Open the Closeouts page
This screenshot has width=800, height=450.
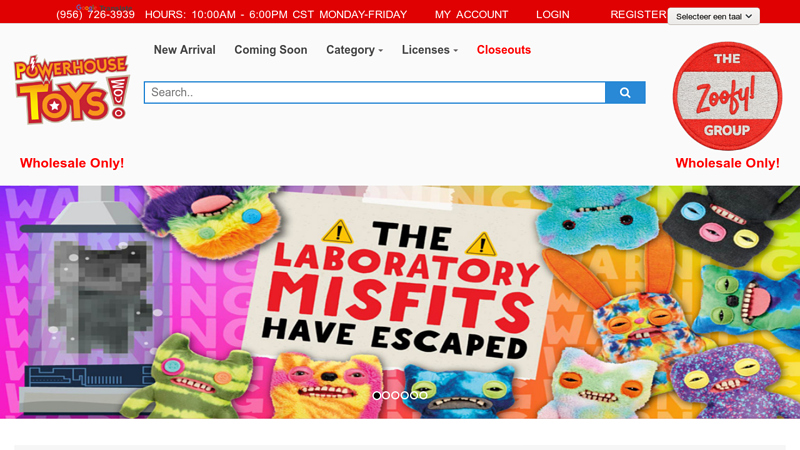504,50
